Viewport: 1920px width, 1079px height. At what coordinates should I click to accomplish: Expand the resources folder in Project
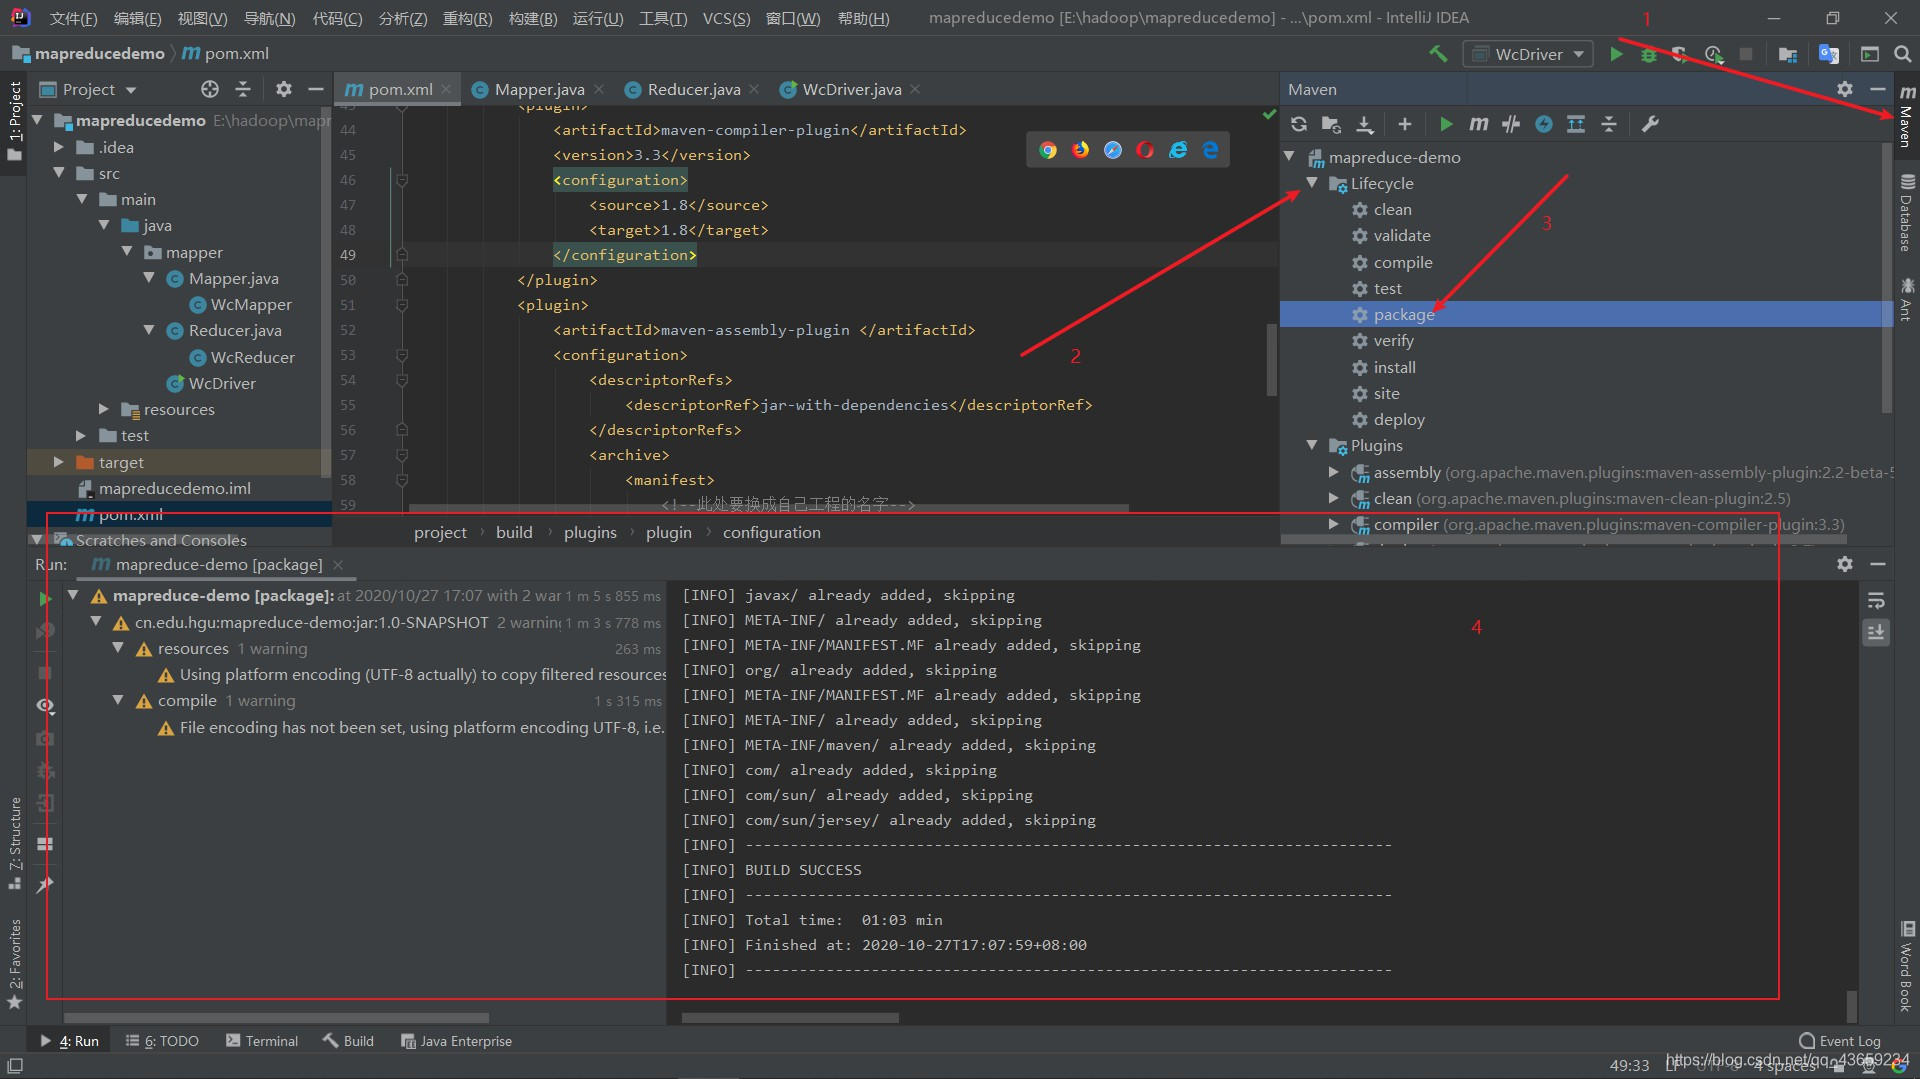(x=104, y=409)
